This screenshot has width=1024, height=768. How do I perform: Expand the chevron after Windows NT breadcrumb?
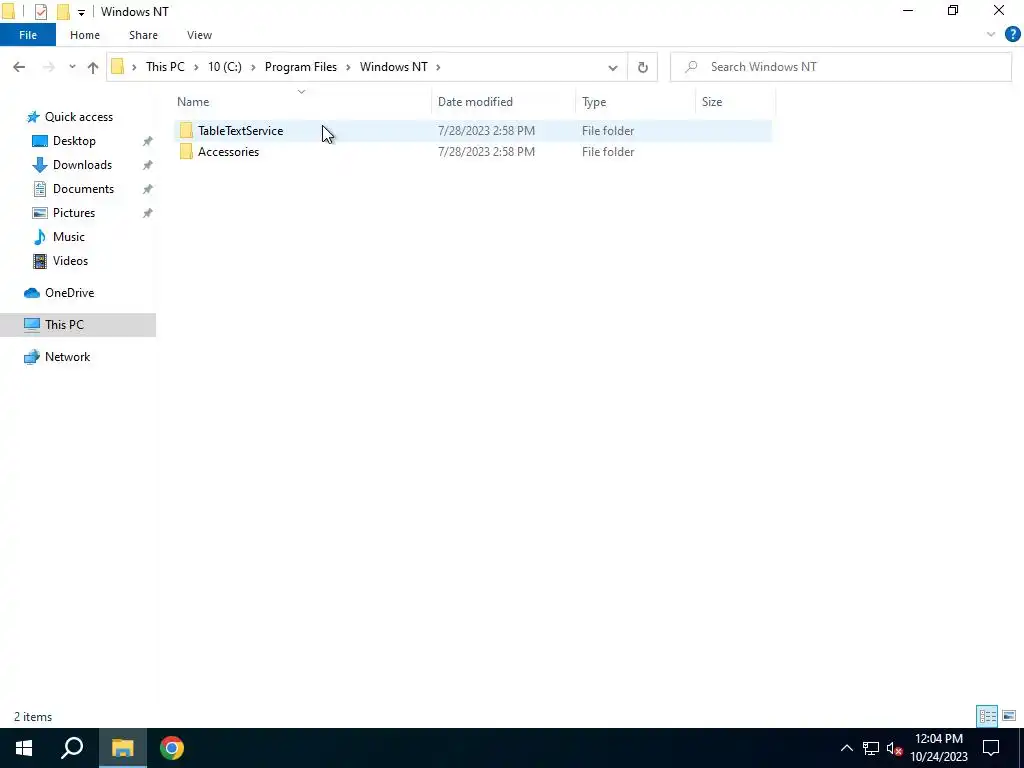coord(438,67)
